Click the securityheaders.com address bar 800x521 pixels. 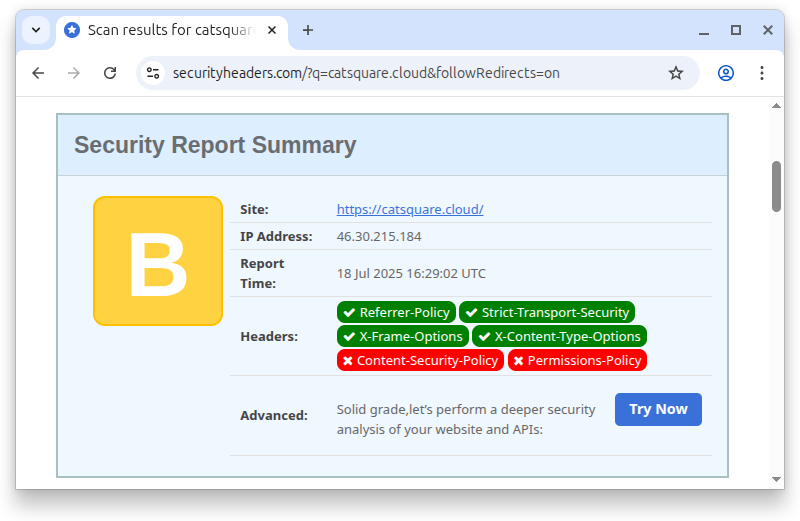pyautogui.click(x=400, y=73)
